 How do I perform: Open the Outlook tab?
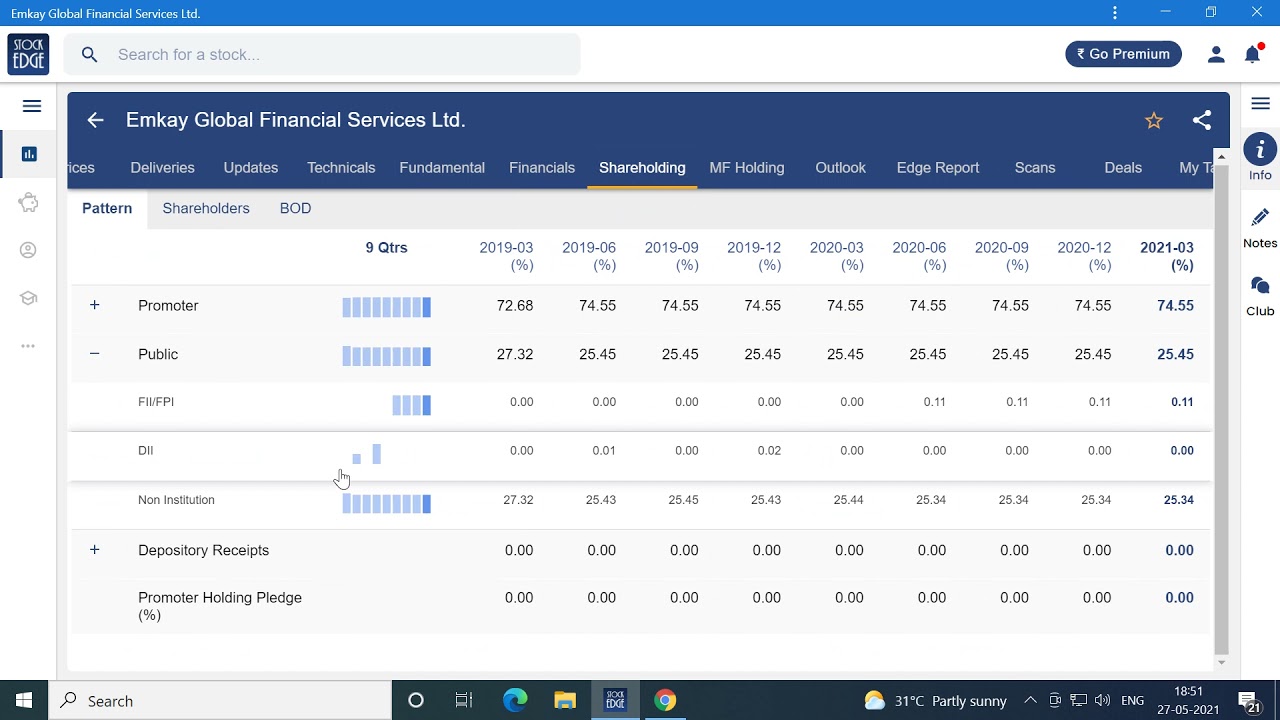coord(840,168)
